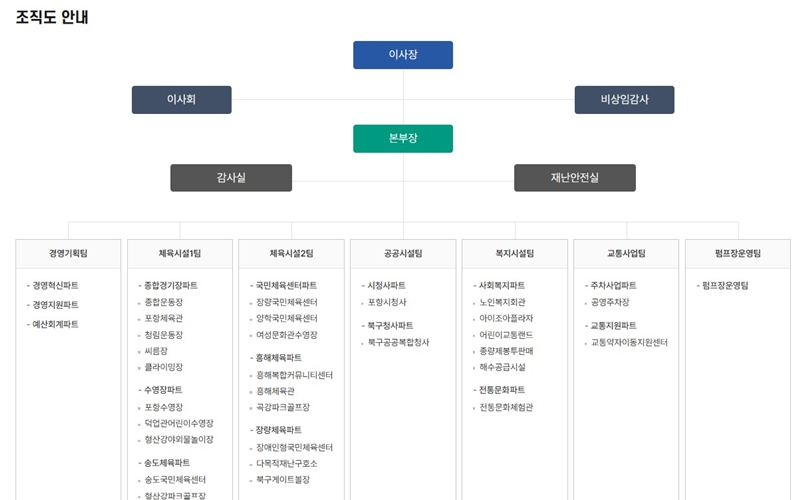Image resolution: width=800 pixels, height=500 pixels.
Task: Choose the 여성문화관수영장 entry
Action: [287, 335]
